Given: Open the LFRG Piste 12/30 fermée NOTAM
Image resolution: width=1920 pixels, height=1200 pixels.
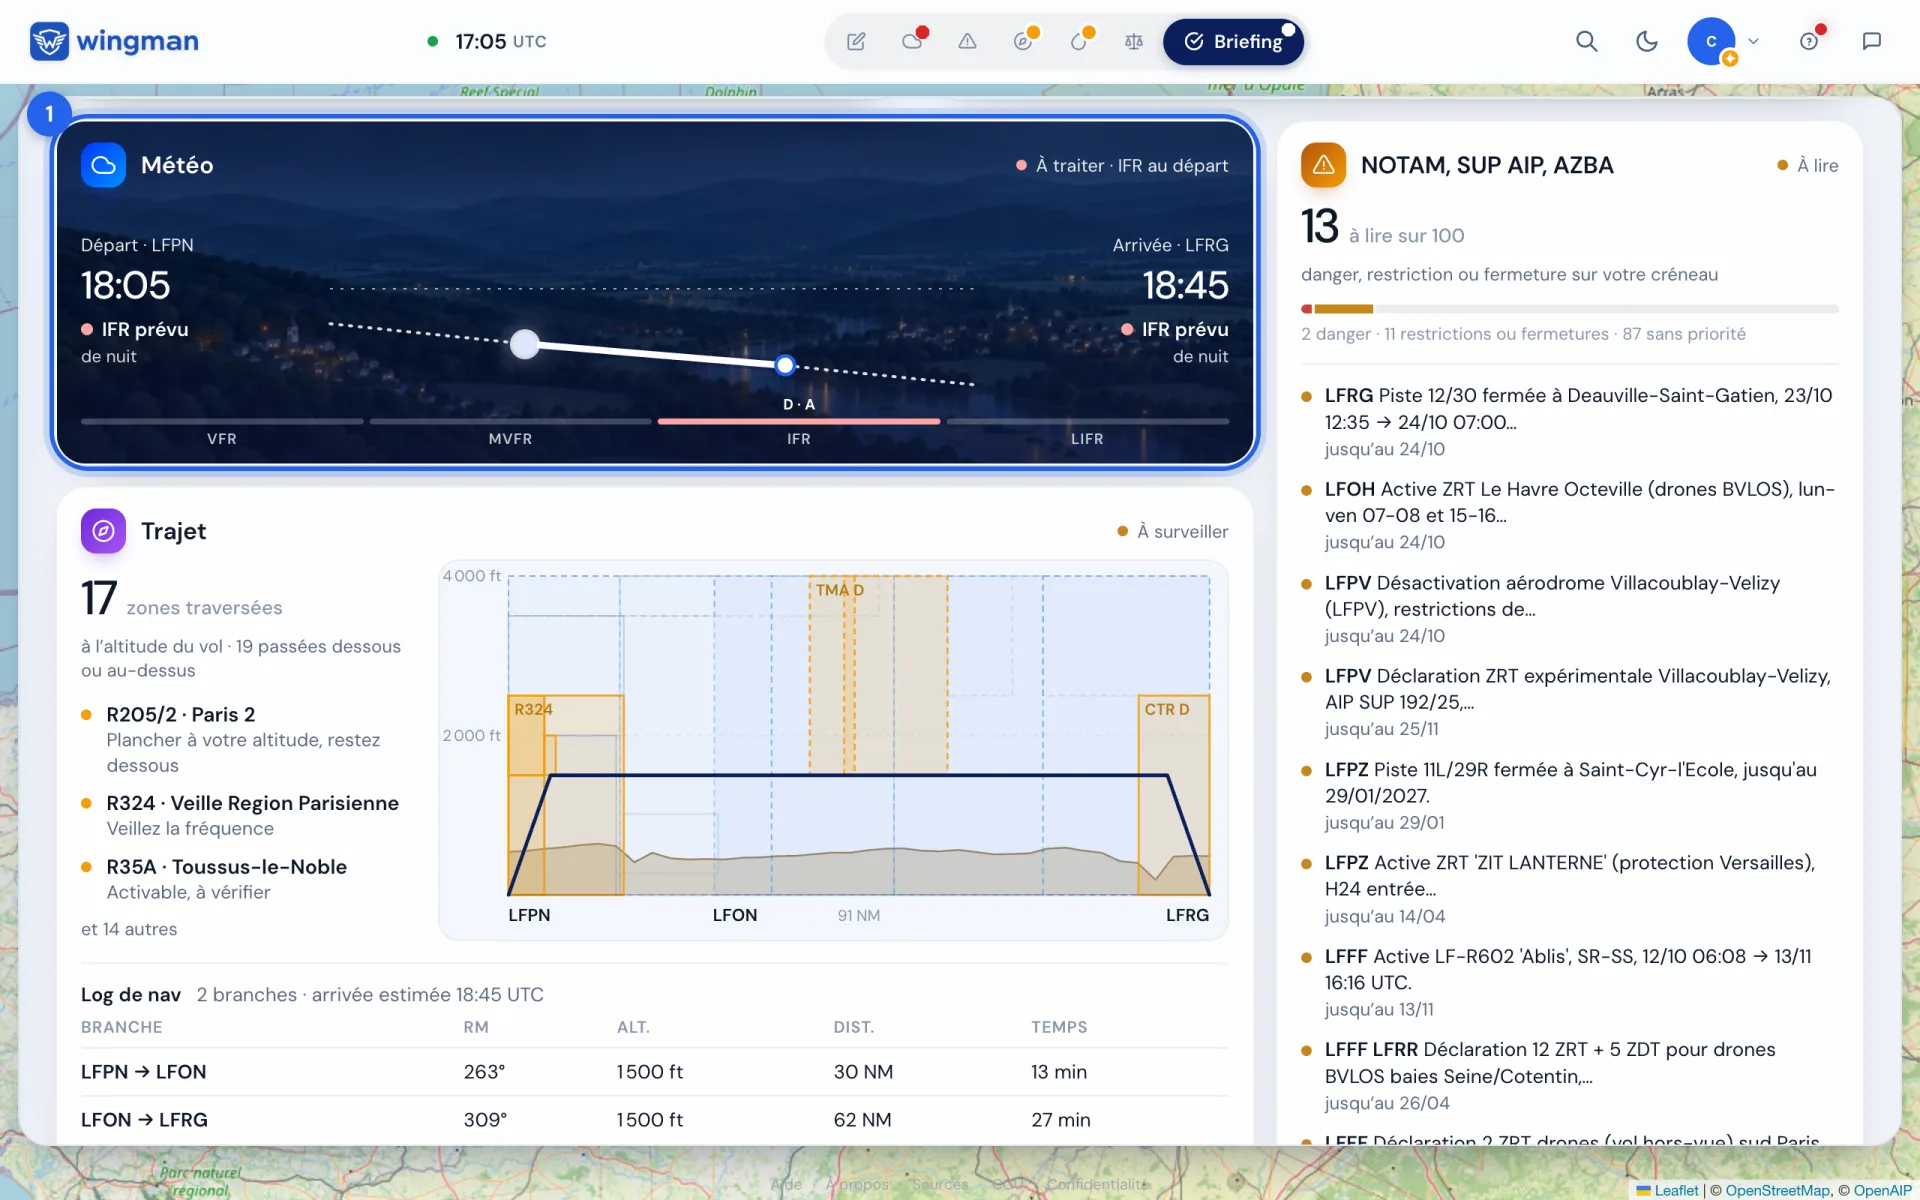Looking at the screenshot, I should (x=1569, y=422).
